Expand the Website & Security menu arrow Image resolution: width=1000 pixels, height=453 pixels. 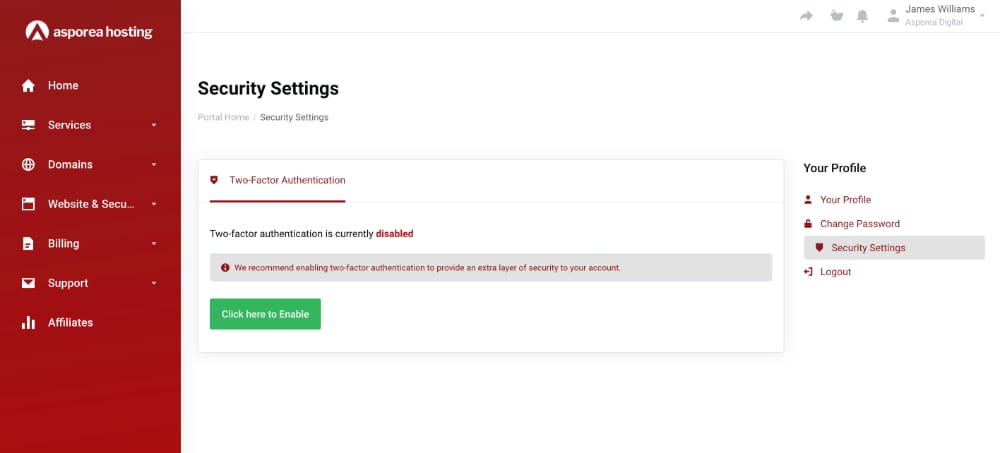pyautogui.click(x=154, y=205)
